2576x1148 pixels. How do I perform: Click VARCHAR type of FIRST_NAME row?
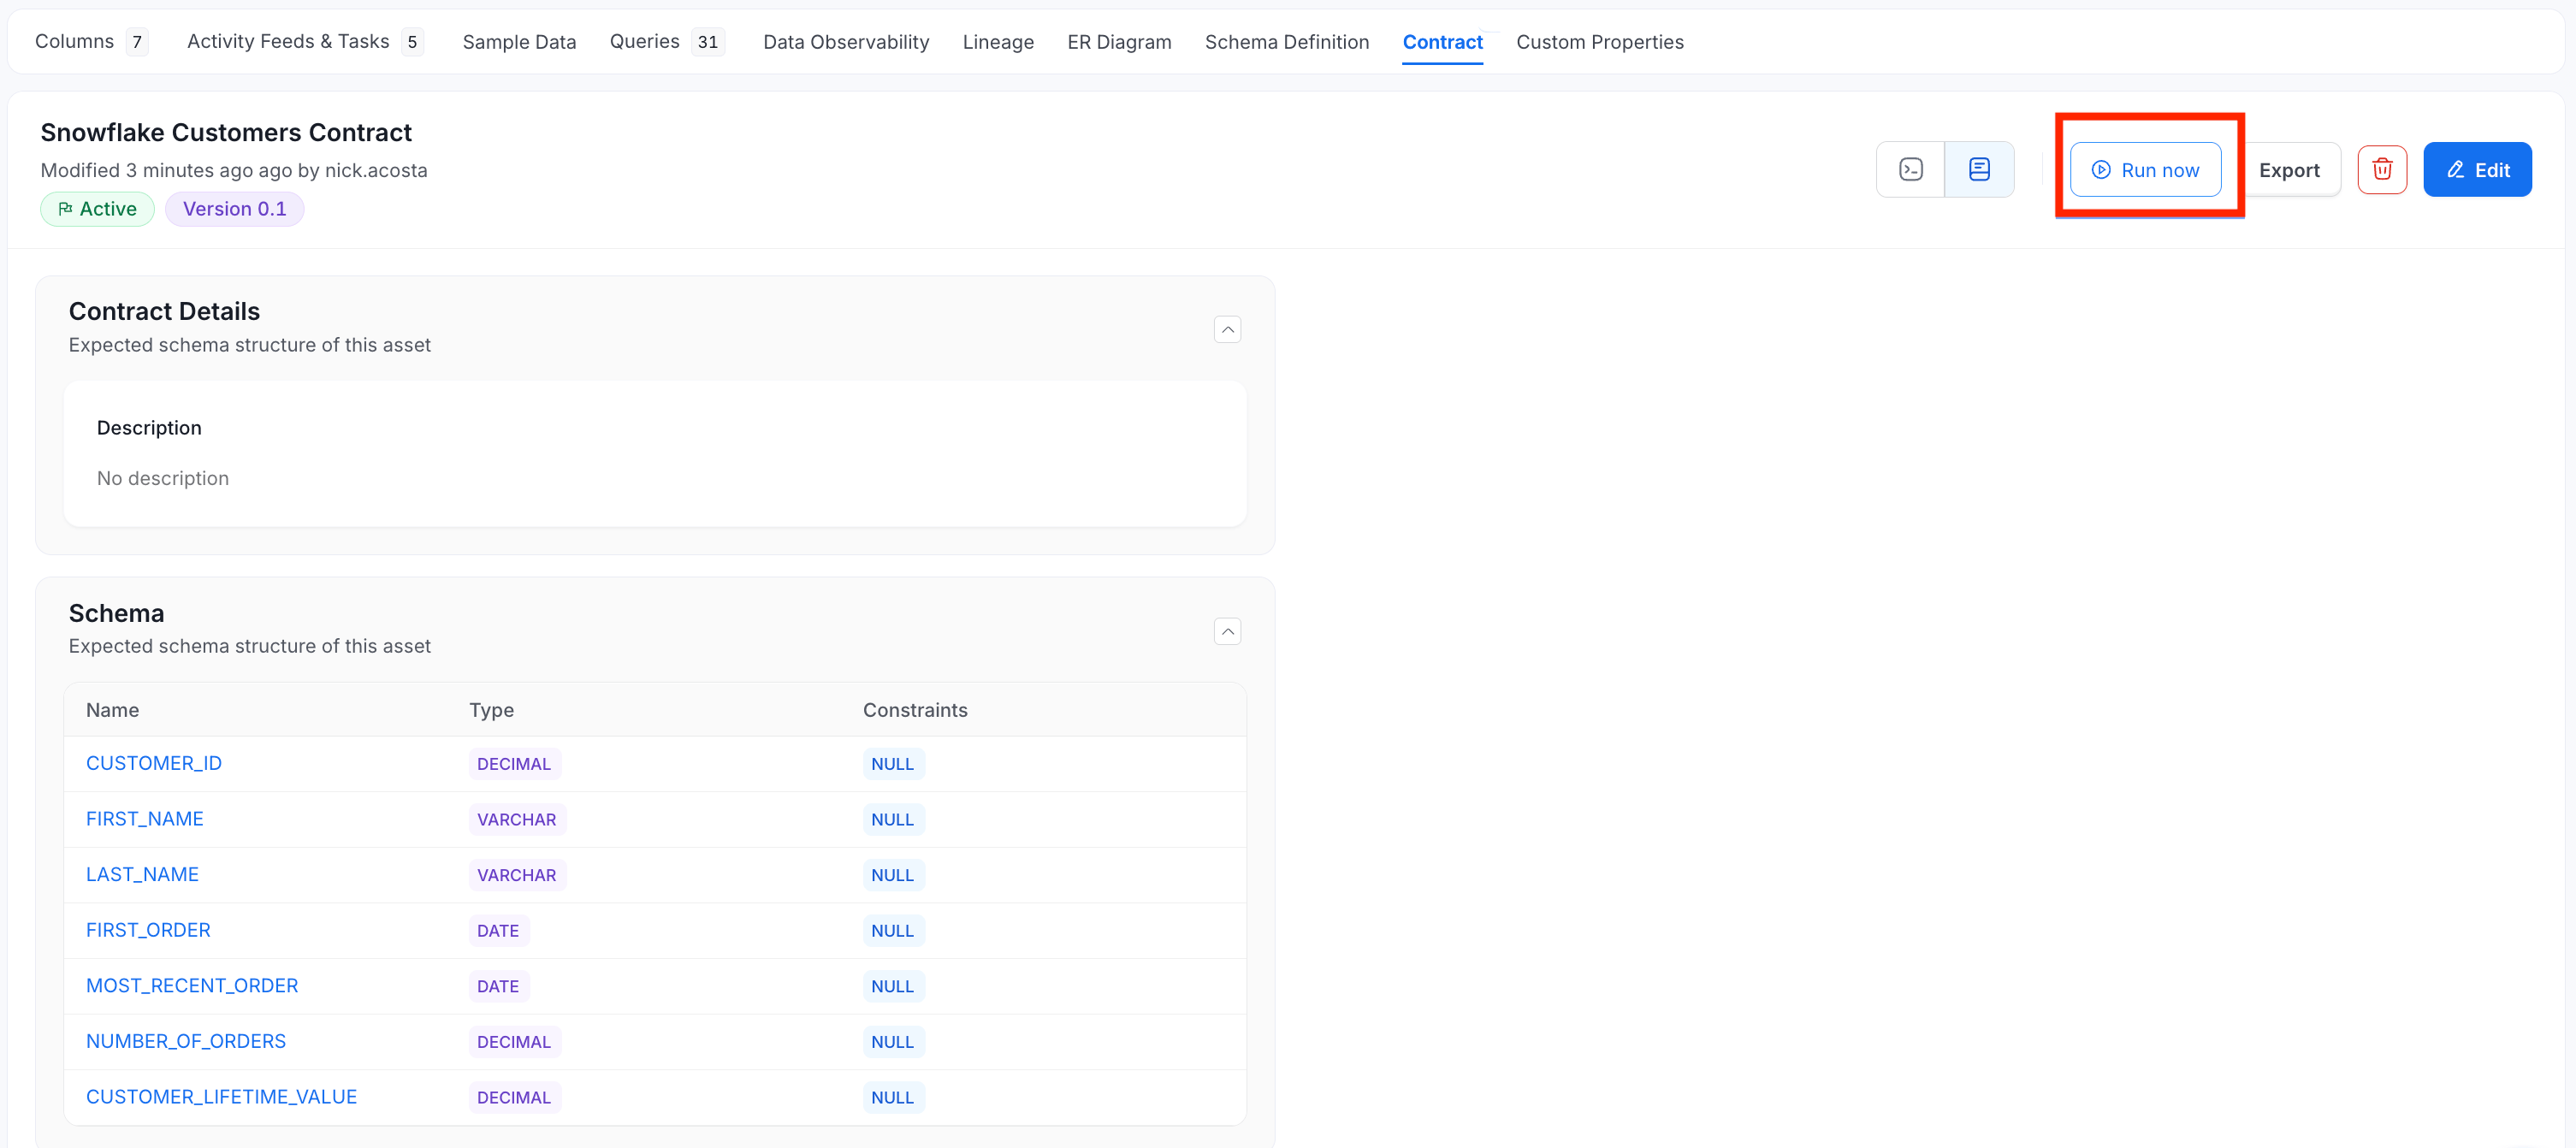click(x=516, y=820)
